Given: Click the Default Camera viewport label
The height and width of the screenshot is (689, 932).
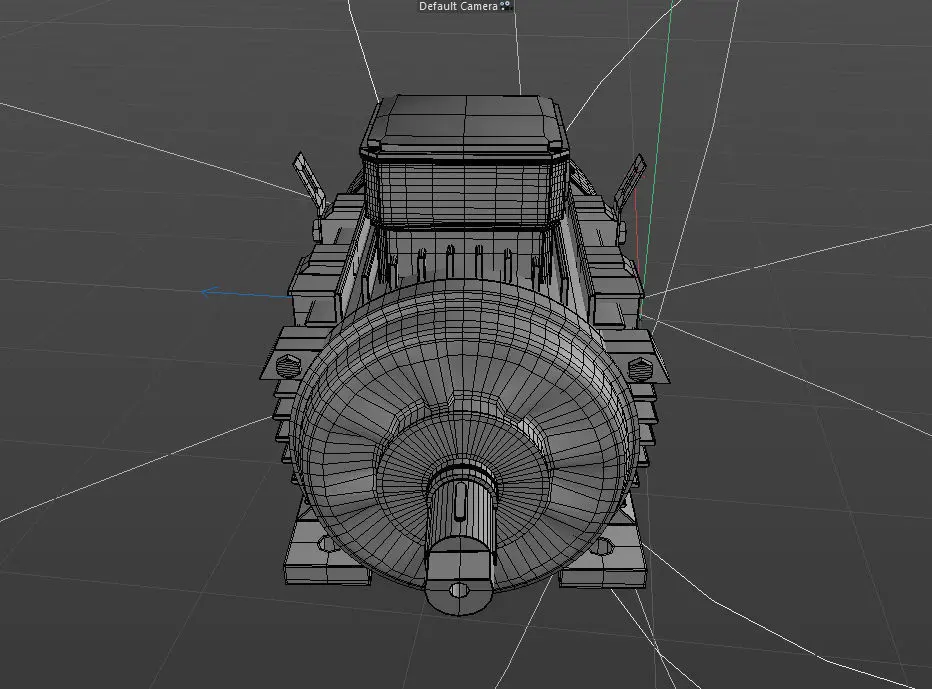Looking at the screenshot, I should click(x=458, y=7).
